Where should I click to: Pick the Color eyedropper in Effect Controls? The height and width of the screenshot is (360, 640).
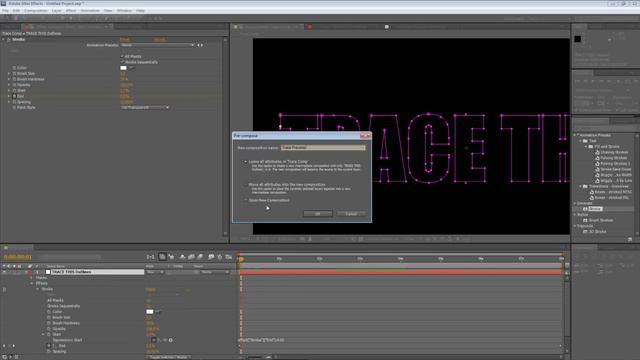131,68
